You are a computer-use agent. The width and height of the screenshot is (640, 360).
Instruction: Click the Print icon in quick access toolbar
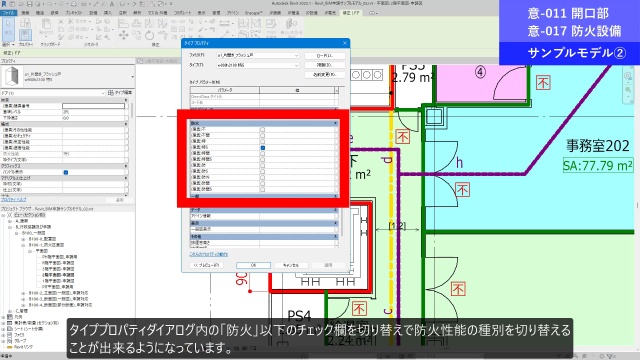click(x=73, y=4)
